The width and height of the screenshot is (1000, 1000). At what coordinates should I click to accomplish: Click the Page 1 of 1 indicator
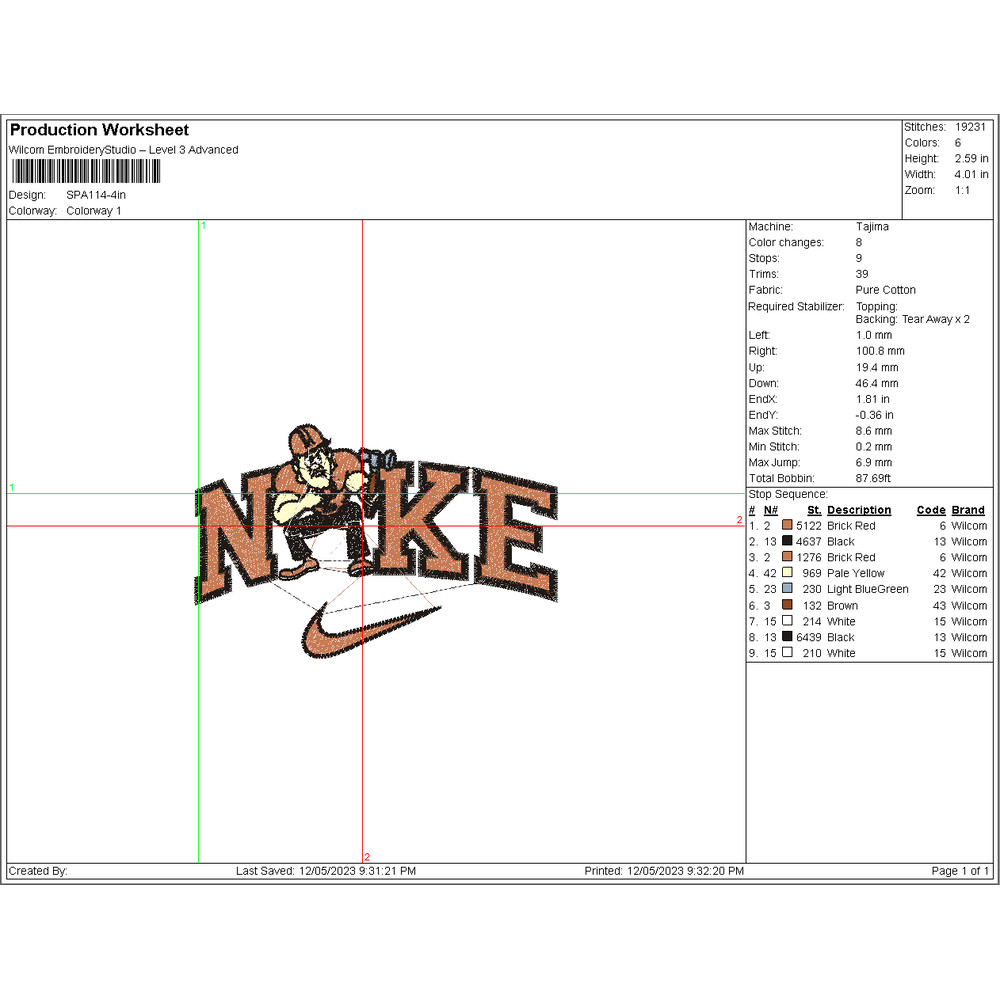click(960, 871)
